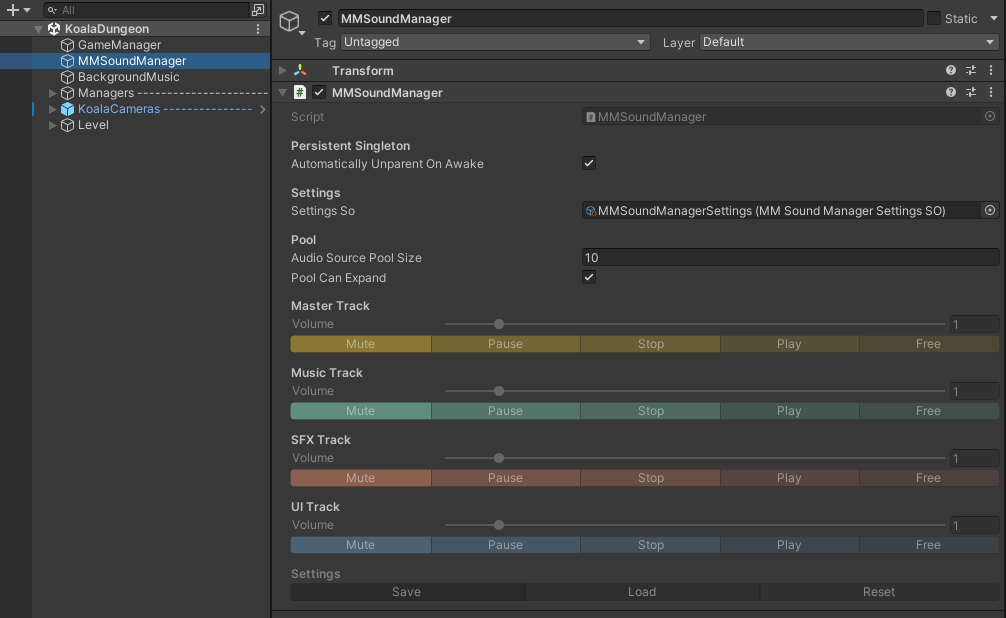Click the Save settings button

tap(407, 592)
